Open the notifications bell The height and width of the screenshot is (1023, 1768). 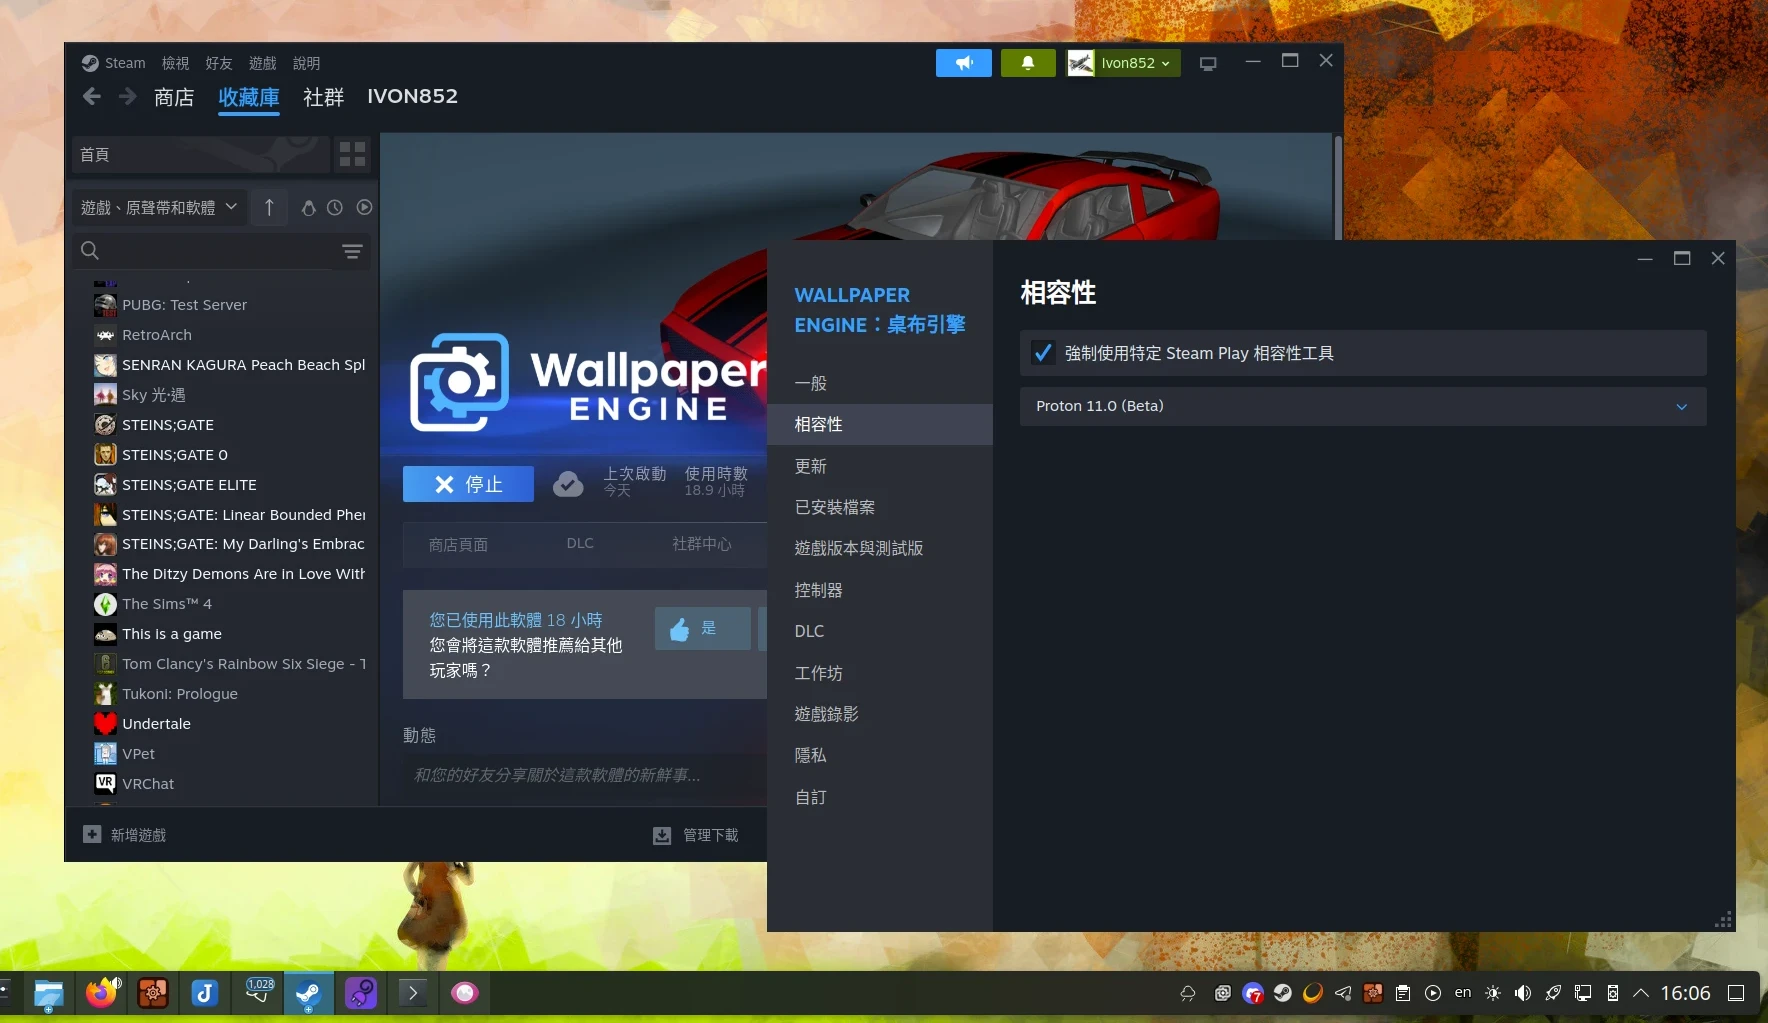point(1028,63)
